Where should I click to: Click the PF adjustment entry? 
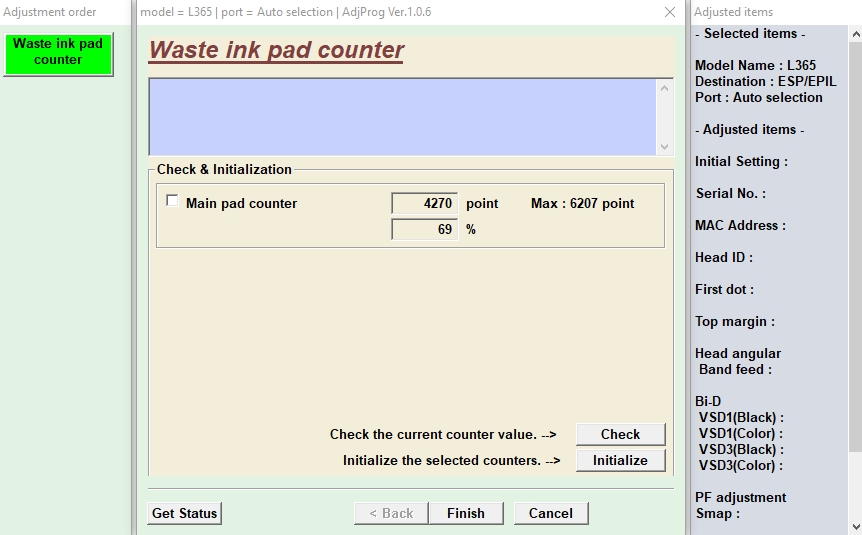[x=741, y=498]
